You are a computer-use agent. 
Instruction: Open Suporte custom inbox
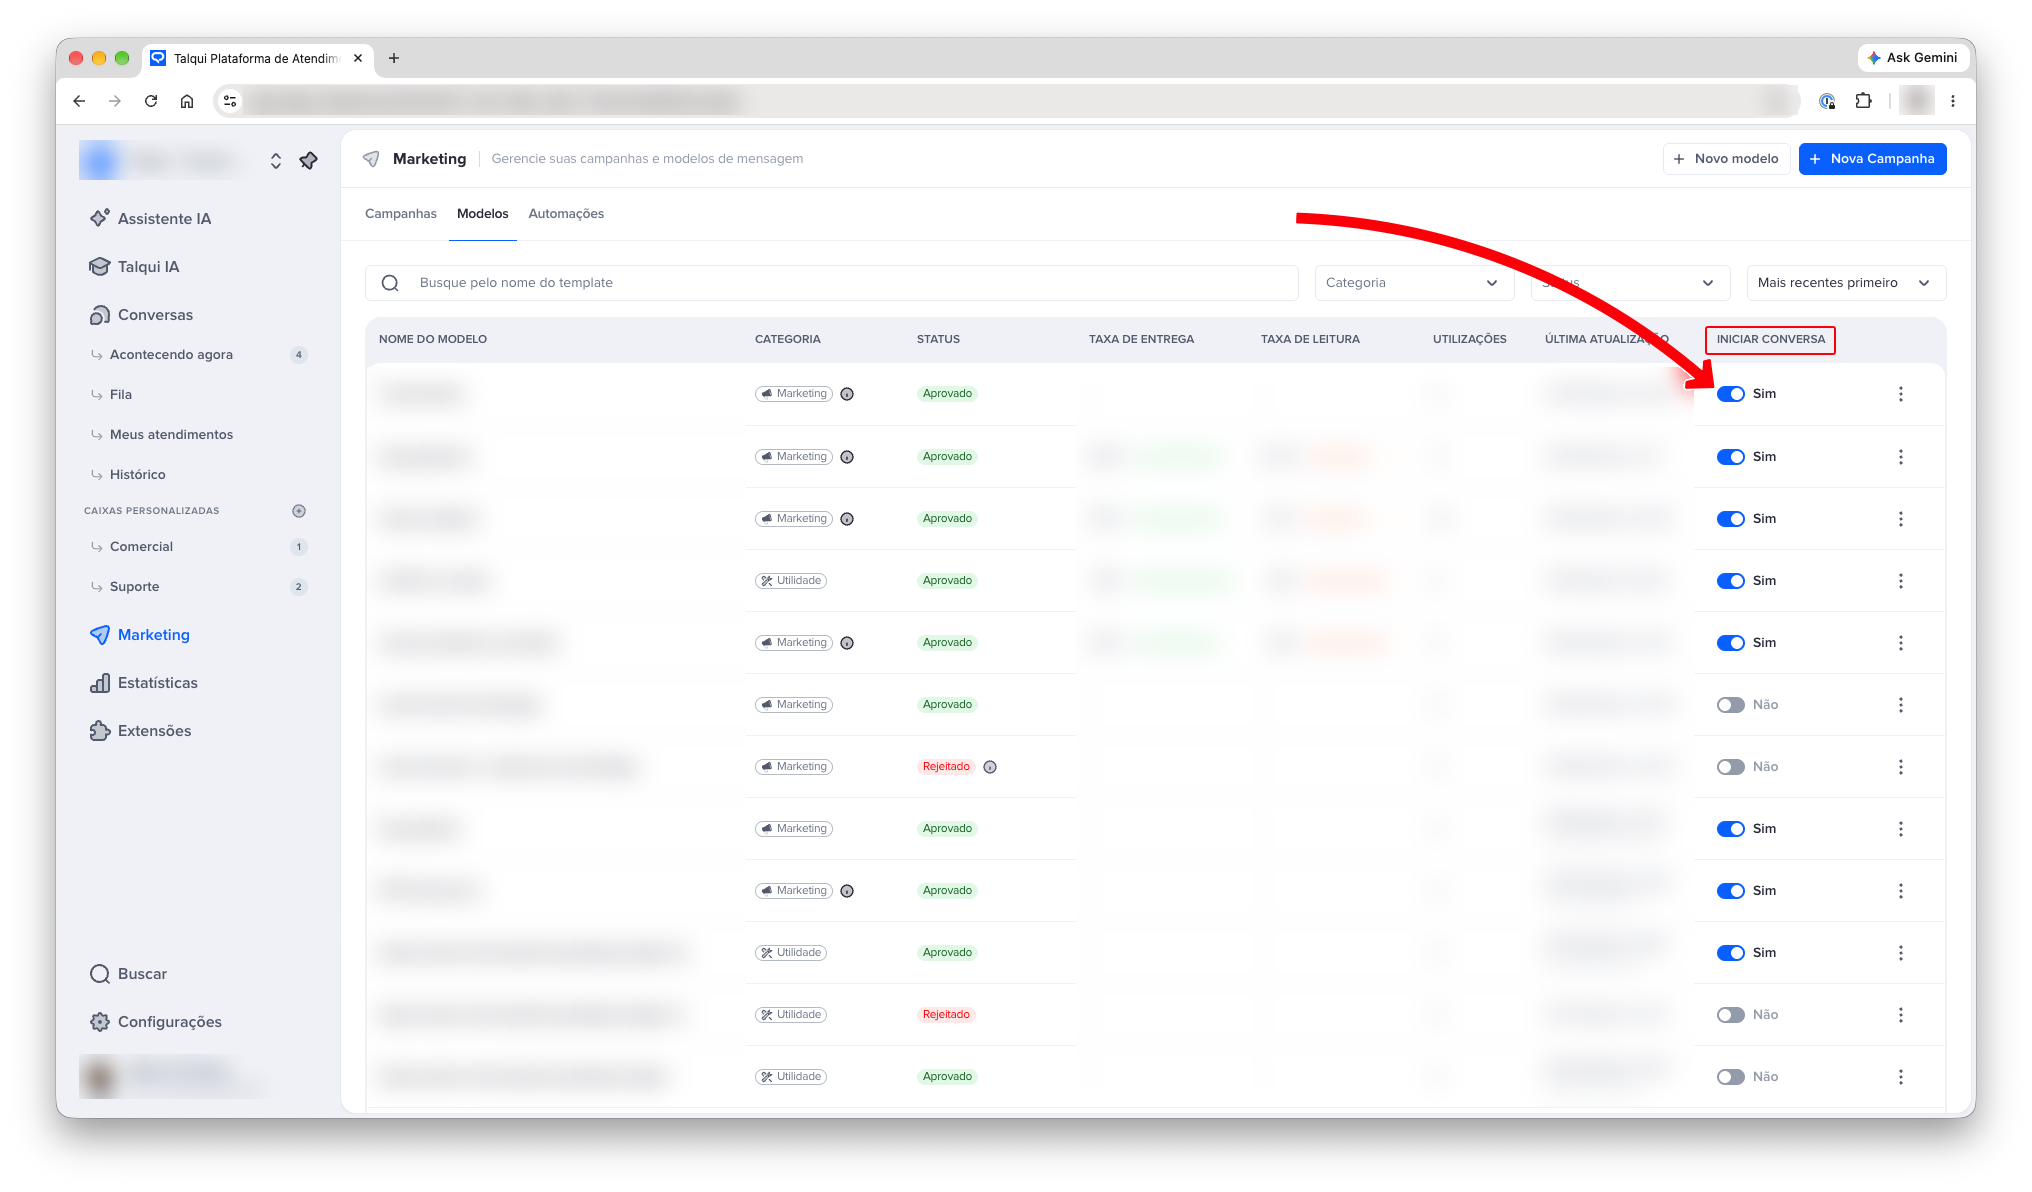(x=134, y=586)
